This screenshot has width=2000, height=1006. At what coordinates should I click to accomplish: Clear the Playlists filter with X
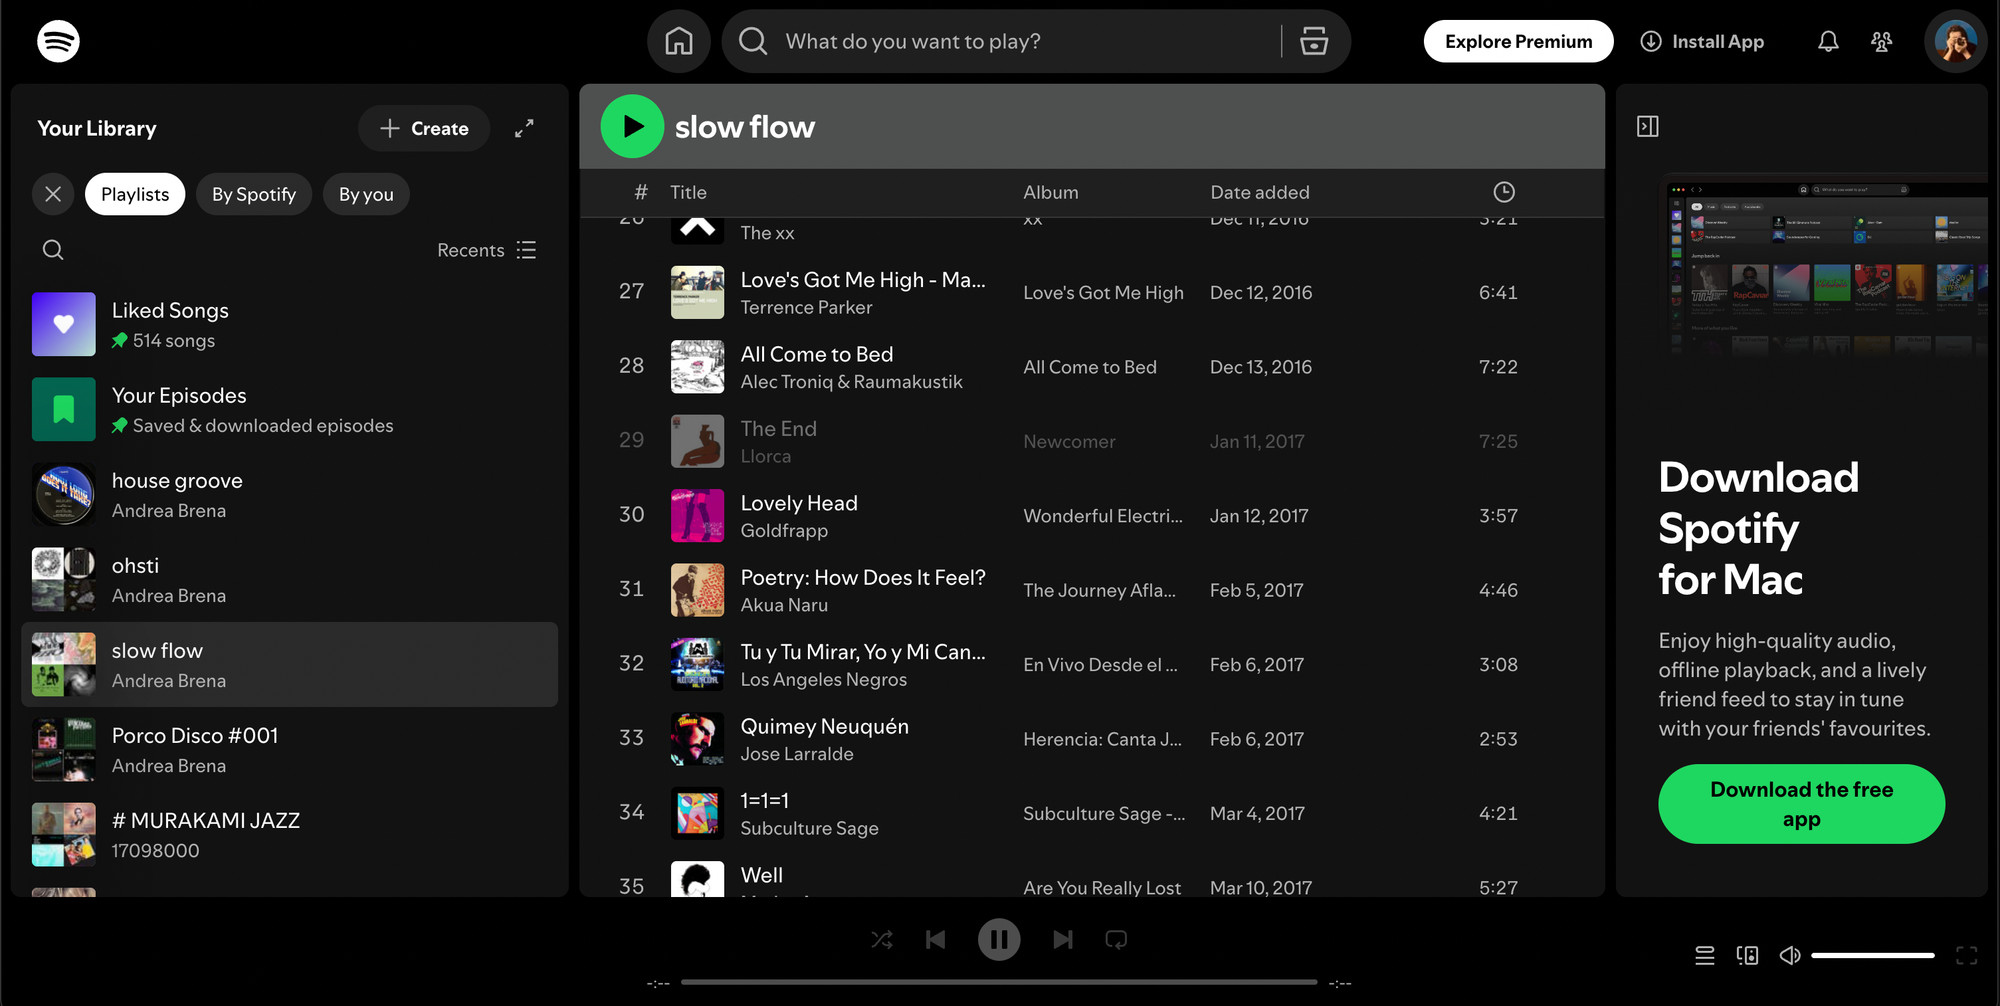click(x=53, y=194)
